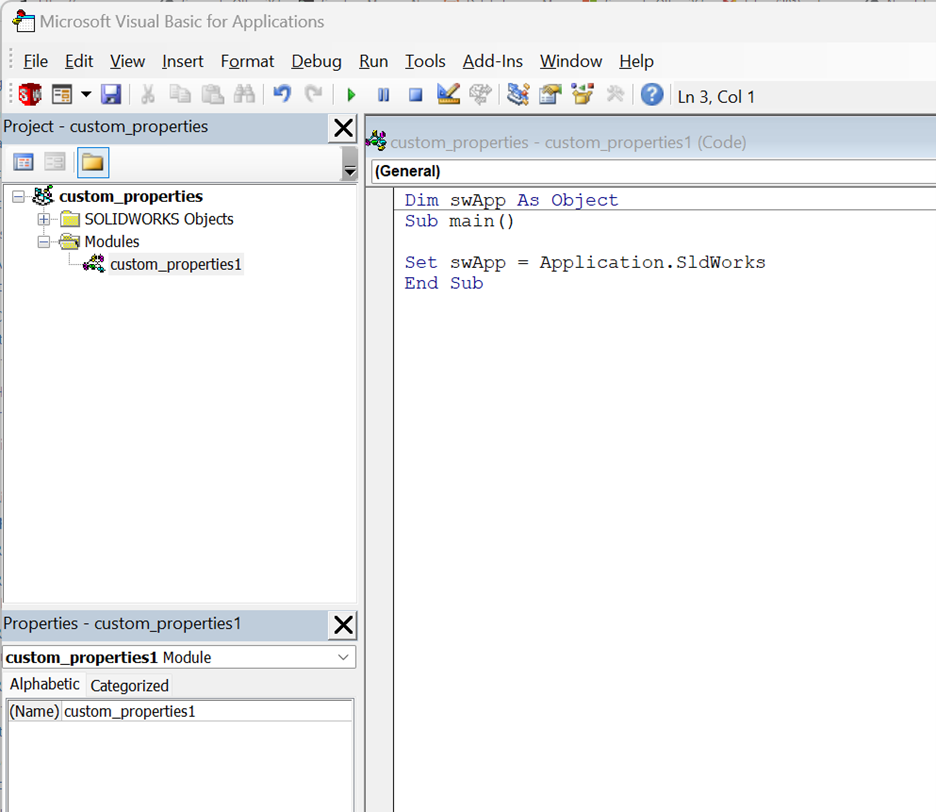This screenshot has width=936, height=812.
Task: Click the Reset stop square icon
Action: click(x=415, y=95)
